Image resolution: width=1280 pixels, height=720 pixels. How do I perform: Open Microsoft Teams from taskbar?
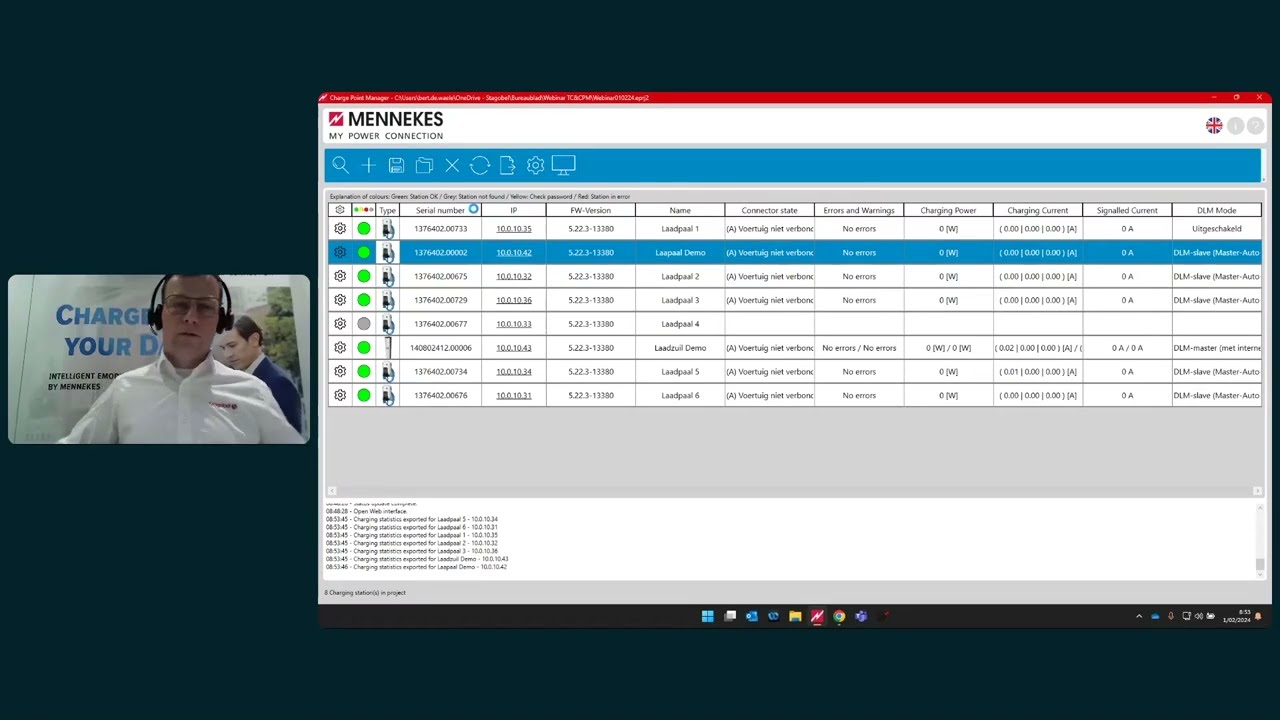[861, 616]
